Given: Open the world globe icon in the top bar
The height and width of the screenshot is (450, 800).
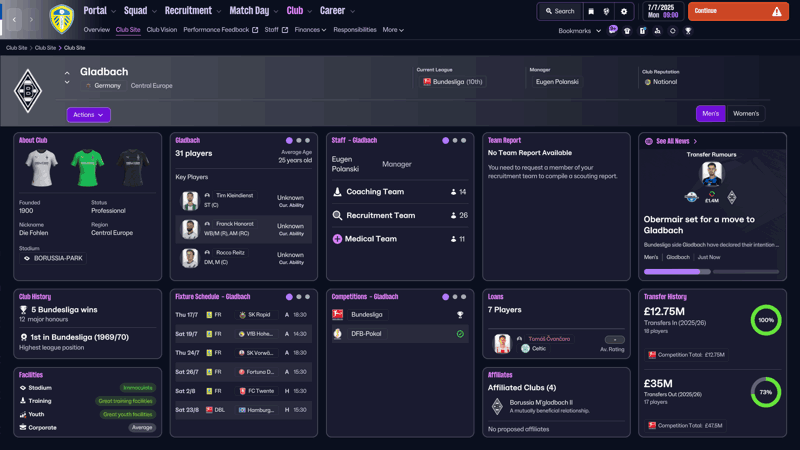Looking at the screenshot, I should (606, 11).
